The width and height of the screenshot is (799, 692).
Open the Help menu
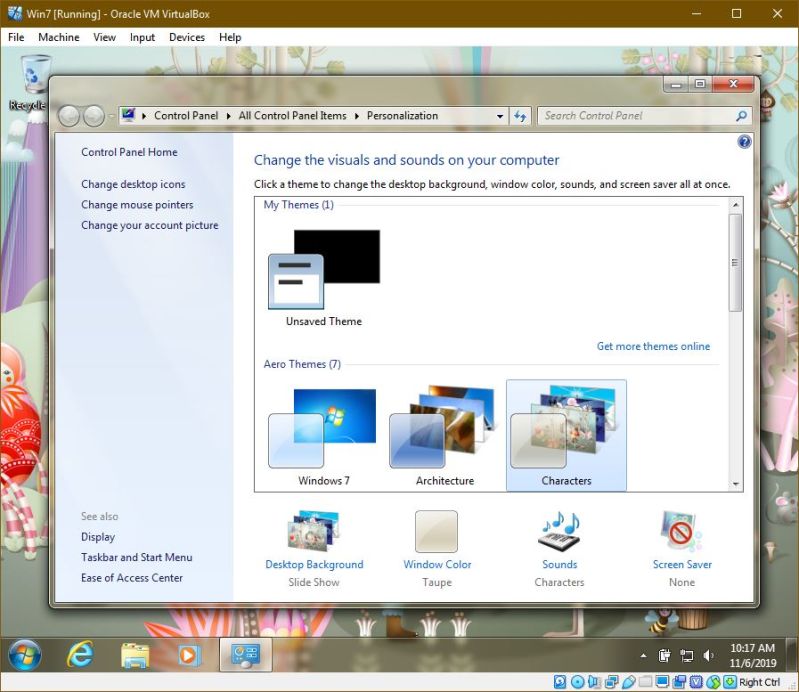click(230, 37)
